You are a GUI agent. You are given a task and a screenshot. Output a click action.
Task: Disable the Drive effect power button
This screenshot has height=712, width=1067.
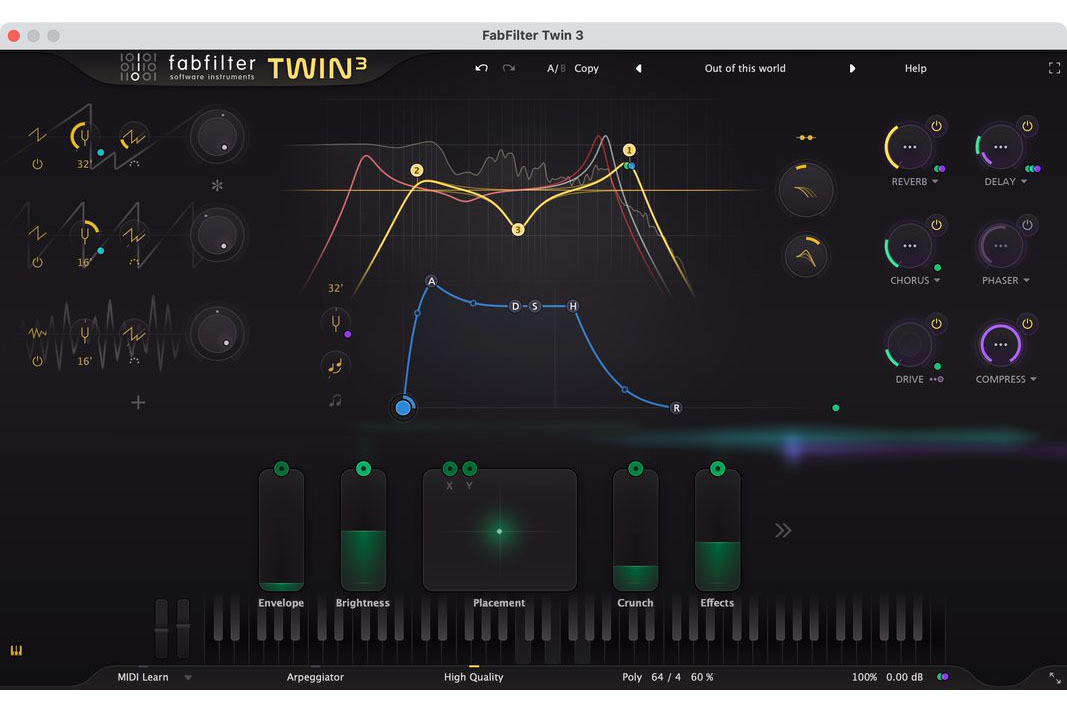coord(936,323)
